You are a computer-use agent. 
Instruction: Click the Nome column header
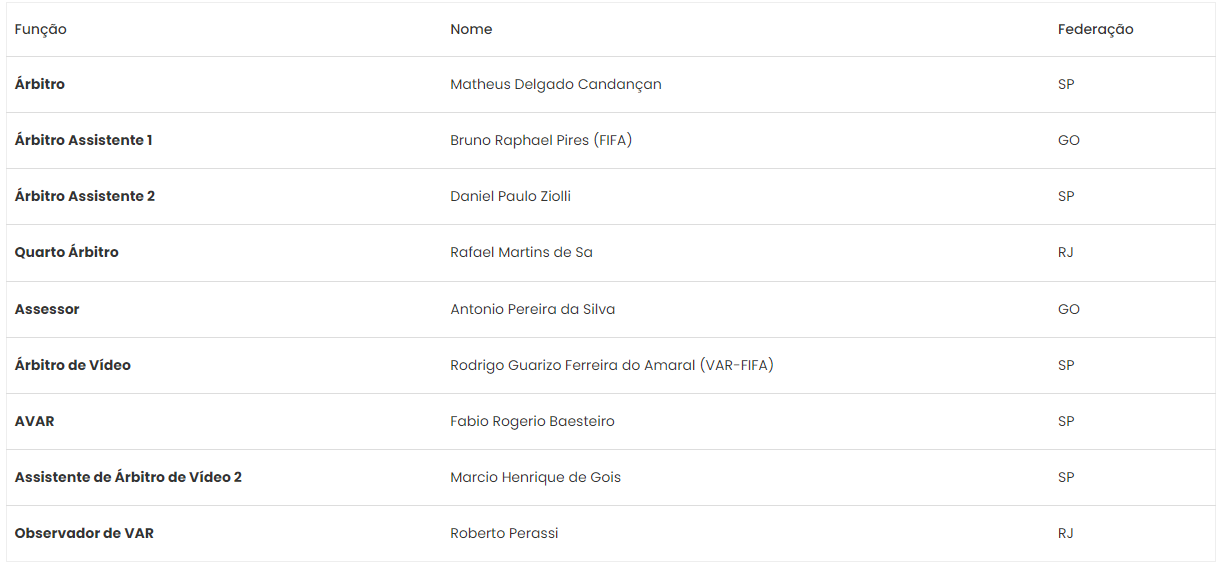[x=471, y=29]
